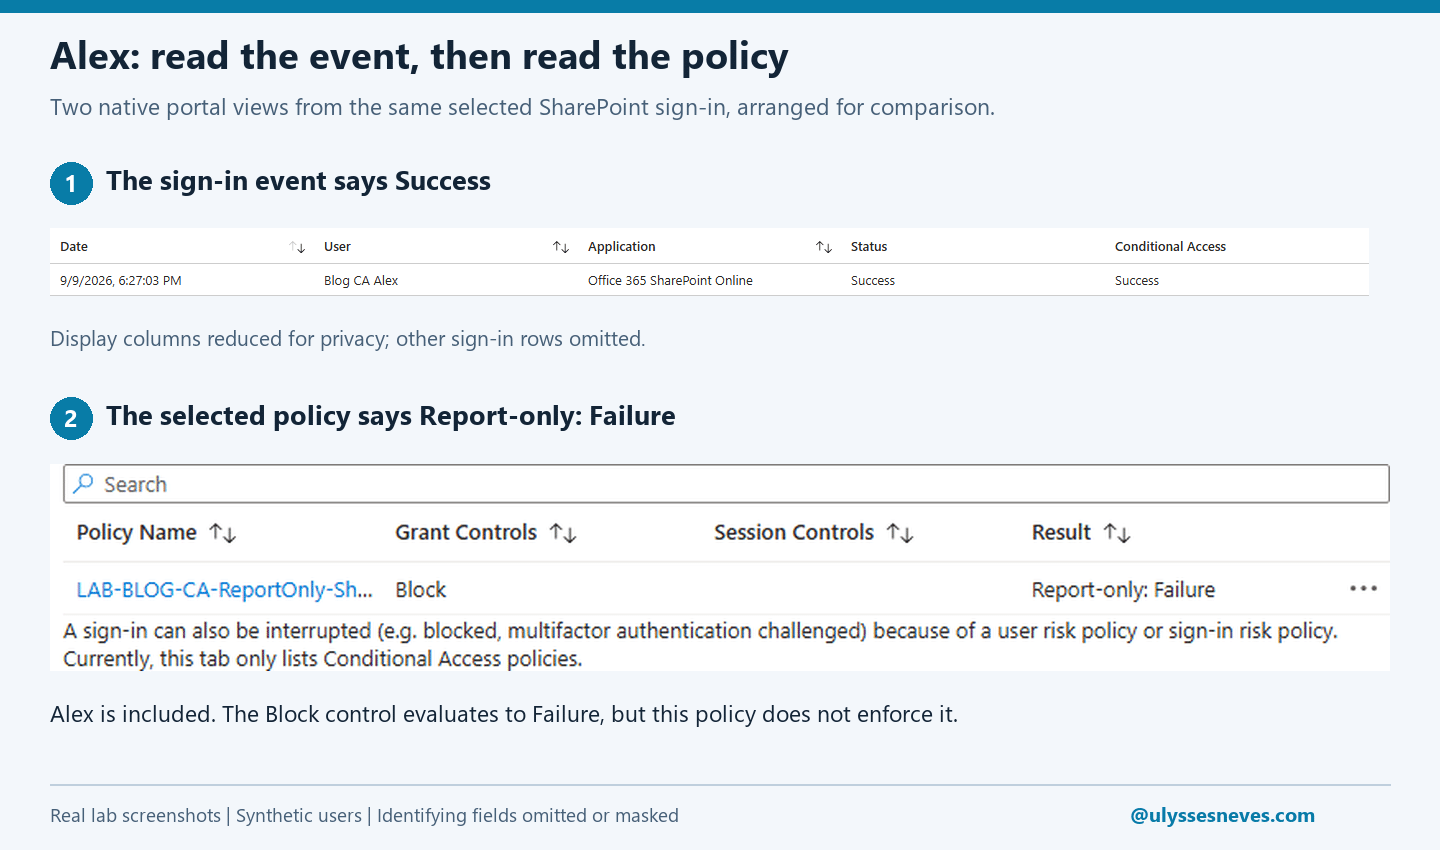Click the User column header
The width and height of the screenshot is (1440, 850).
(337, 247)
